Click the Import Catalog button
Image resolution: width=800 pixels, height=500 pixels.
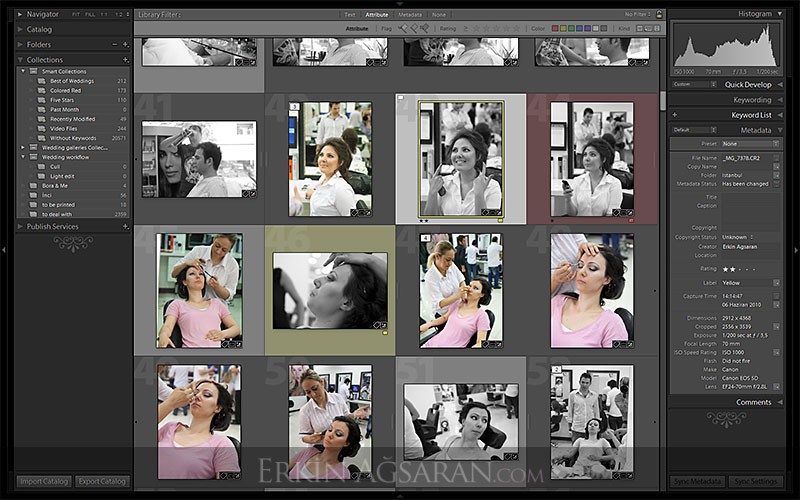pyautogui.click(x=44, y=481)
